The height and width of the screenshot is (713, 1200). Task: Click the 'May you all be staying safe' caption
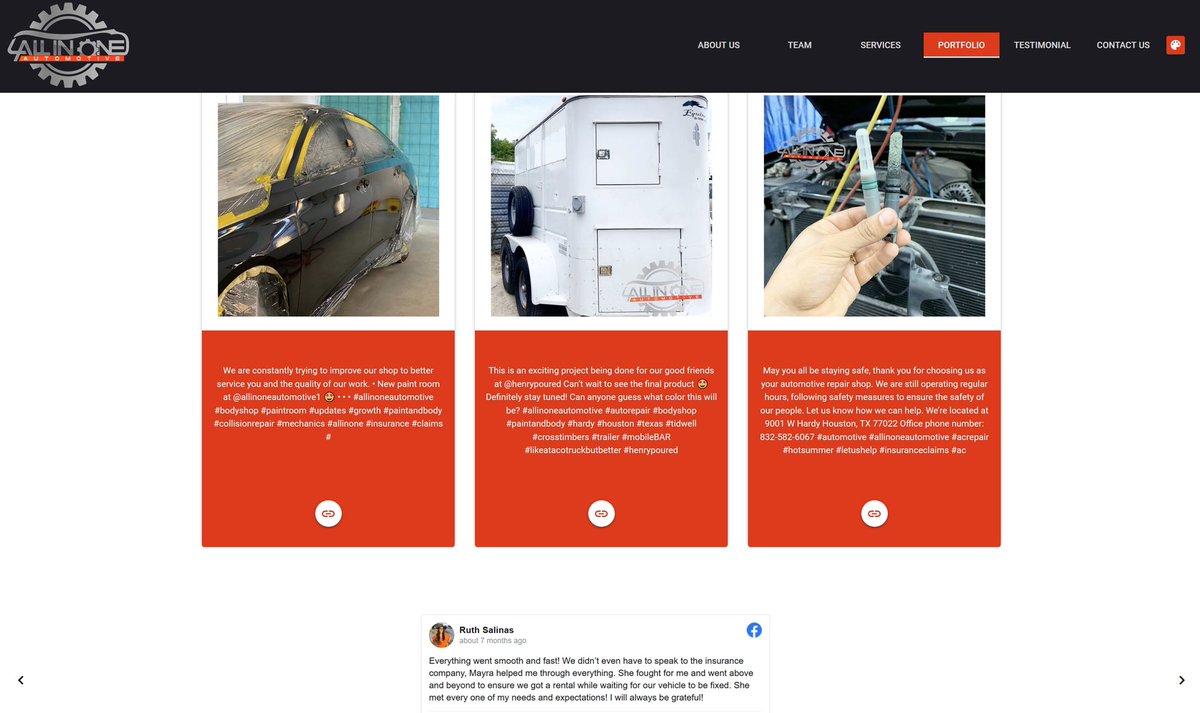click(x=874, y=411)
